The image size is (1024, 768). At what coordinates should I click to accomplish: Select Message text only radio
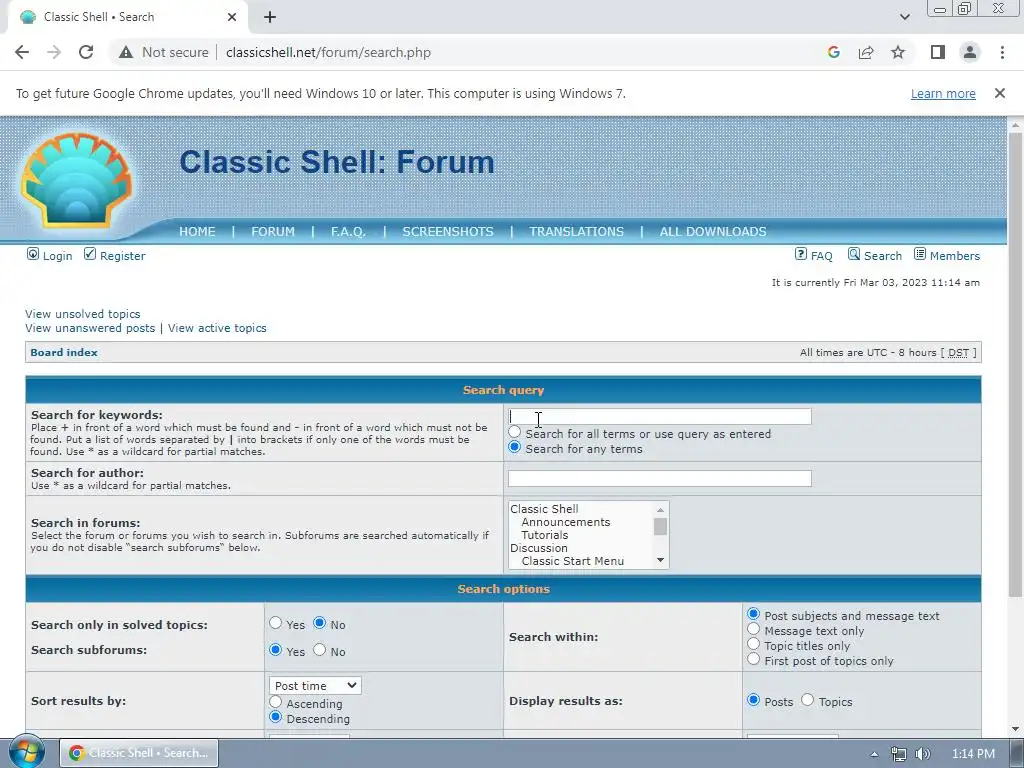[x=754, y=629]
